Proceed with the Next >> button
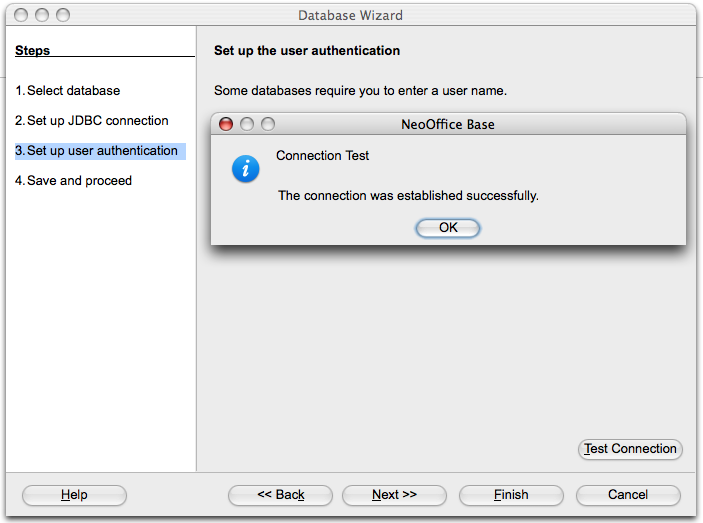The height and width of the screenshot is (523, 703). pos(394,495)
